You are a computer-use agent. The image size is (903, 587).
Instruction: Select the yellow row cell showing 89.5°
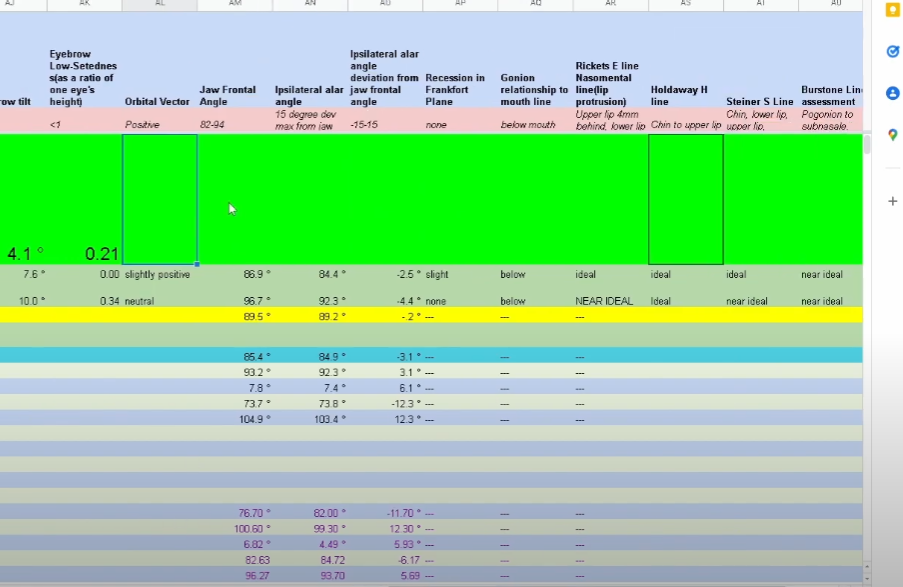[x=235, y=316]
